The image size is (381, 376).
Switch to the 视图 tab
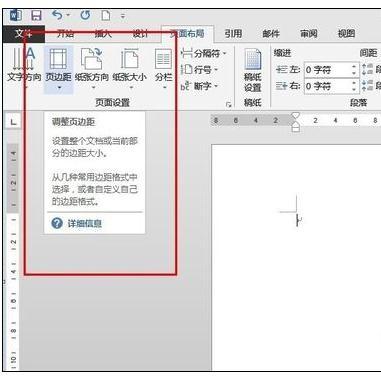pyautogui.click(x=346, y=34)
